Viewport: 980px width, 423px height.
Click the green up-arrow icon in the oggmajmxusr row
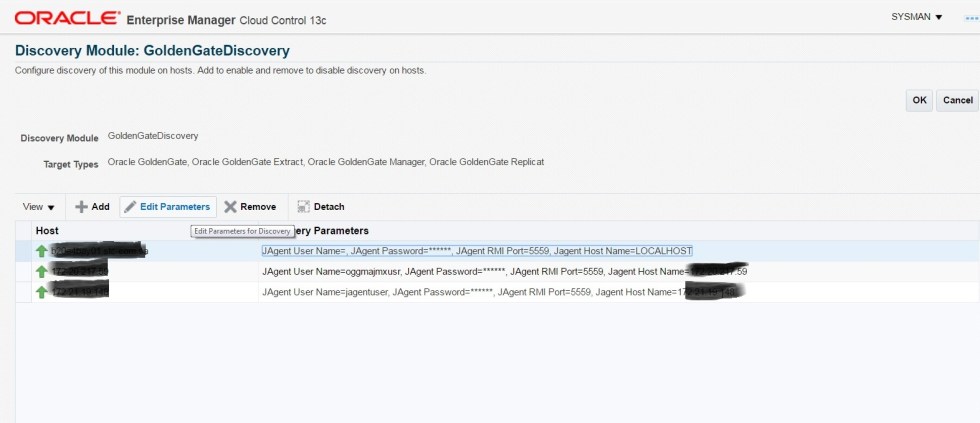click(42, 272)
